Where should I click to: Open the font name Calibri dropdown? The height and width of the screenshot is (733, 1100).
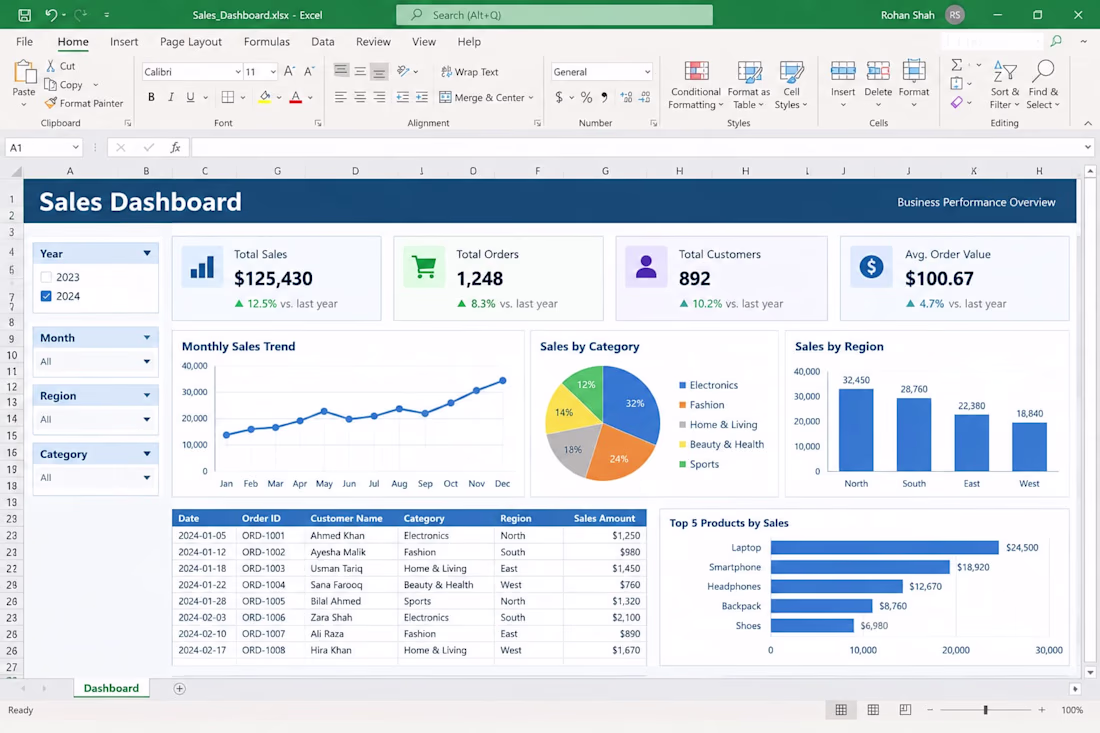pos(238,72)
